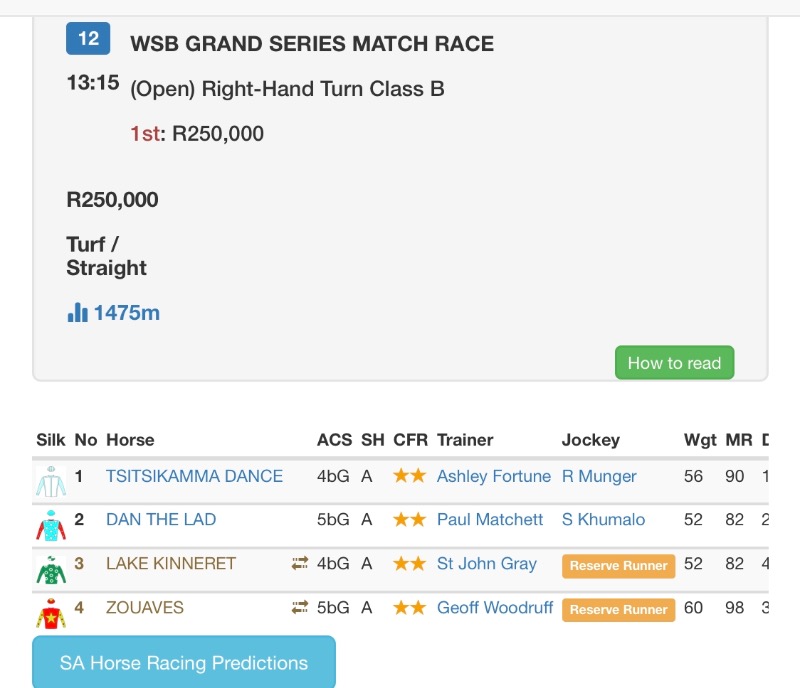
Task: Click the red and yellow silk for Zouaves
Action: (50, 610)
